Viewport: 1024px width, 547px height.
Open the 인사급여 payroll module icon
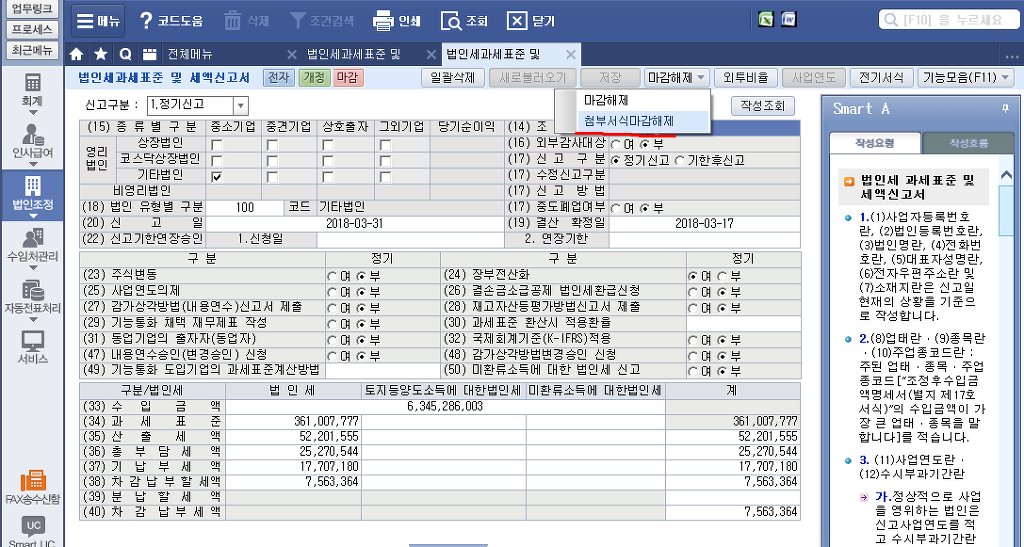[32, 141]
